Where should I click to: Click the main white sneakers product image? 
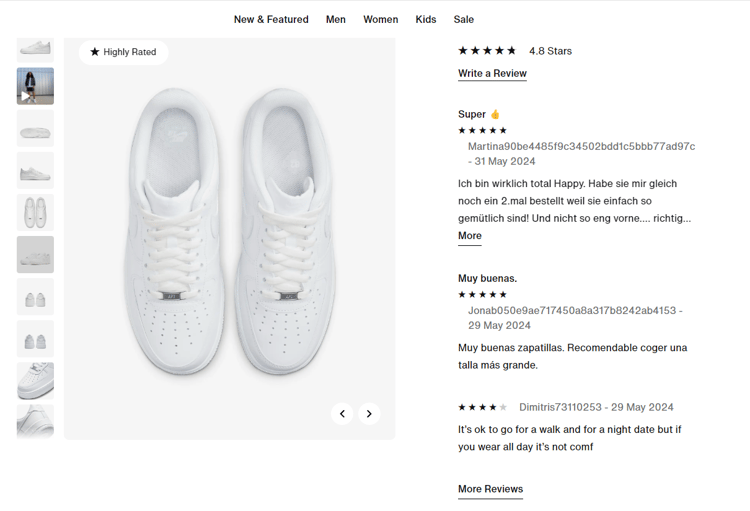pyautogui.click(x=229, y=230)
